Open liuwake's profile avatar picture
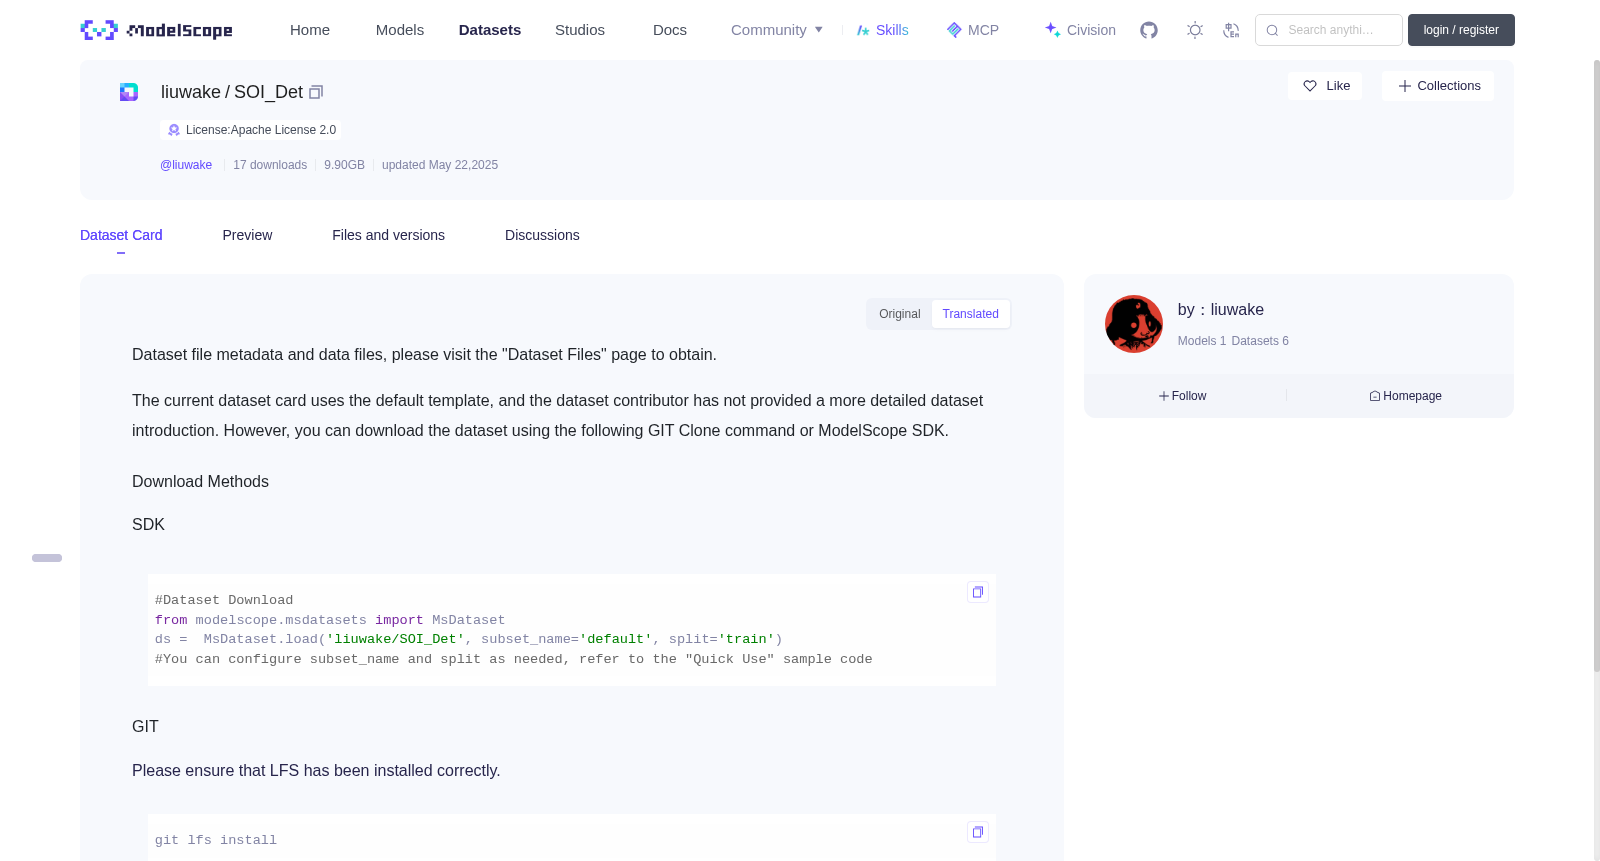The height and width of the screenshot is (861, 1600). click(x=1134, y=324)
